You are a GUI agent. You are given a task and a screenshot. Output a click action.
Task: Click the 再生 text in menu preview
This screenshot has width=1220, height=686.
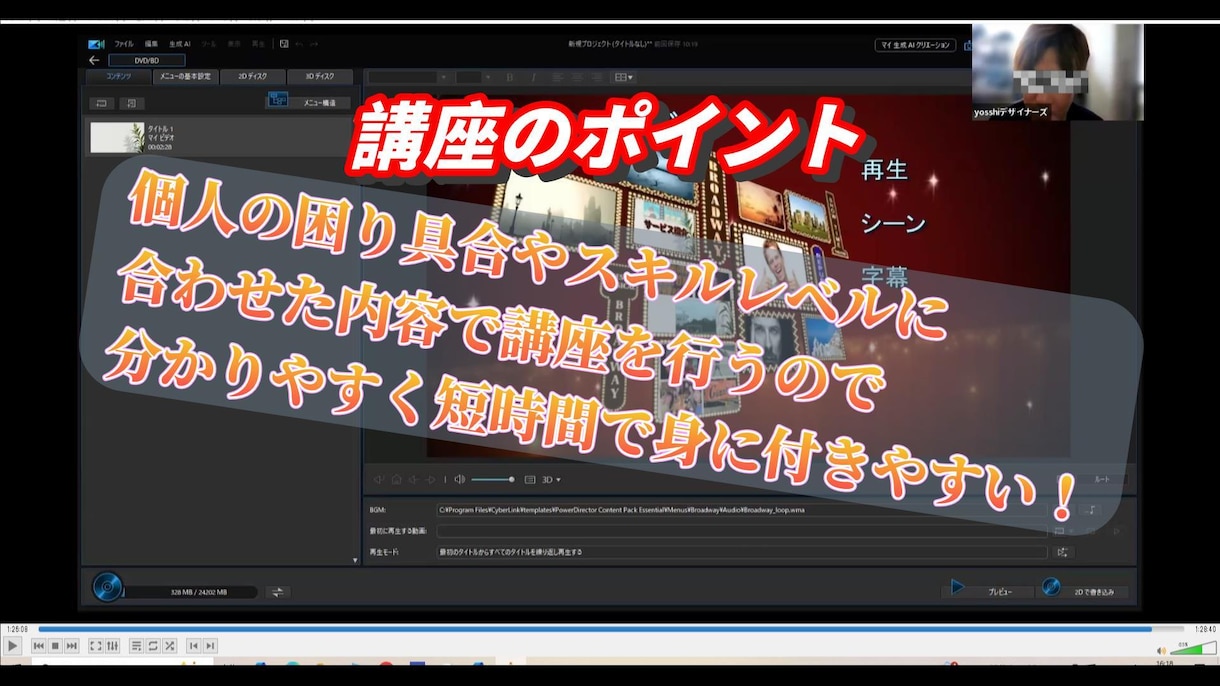click(x=884, y=170)
